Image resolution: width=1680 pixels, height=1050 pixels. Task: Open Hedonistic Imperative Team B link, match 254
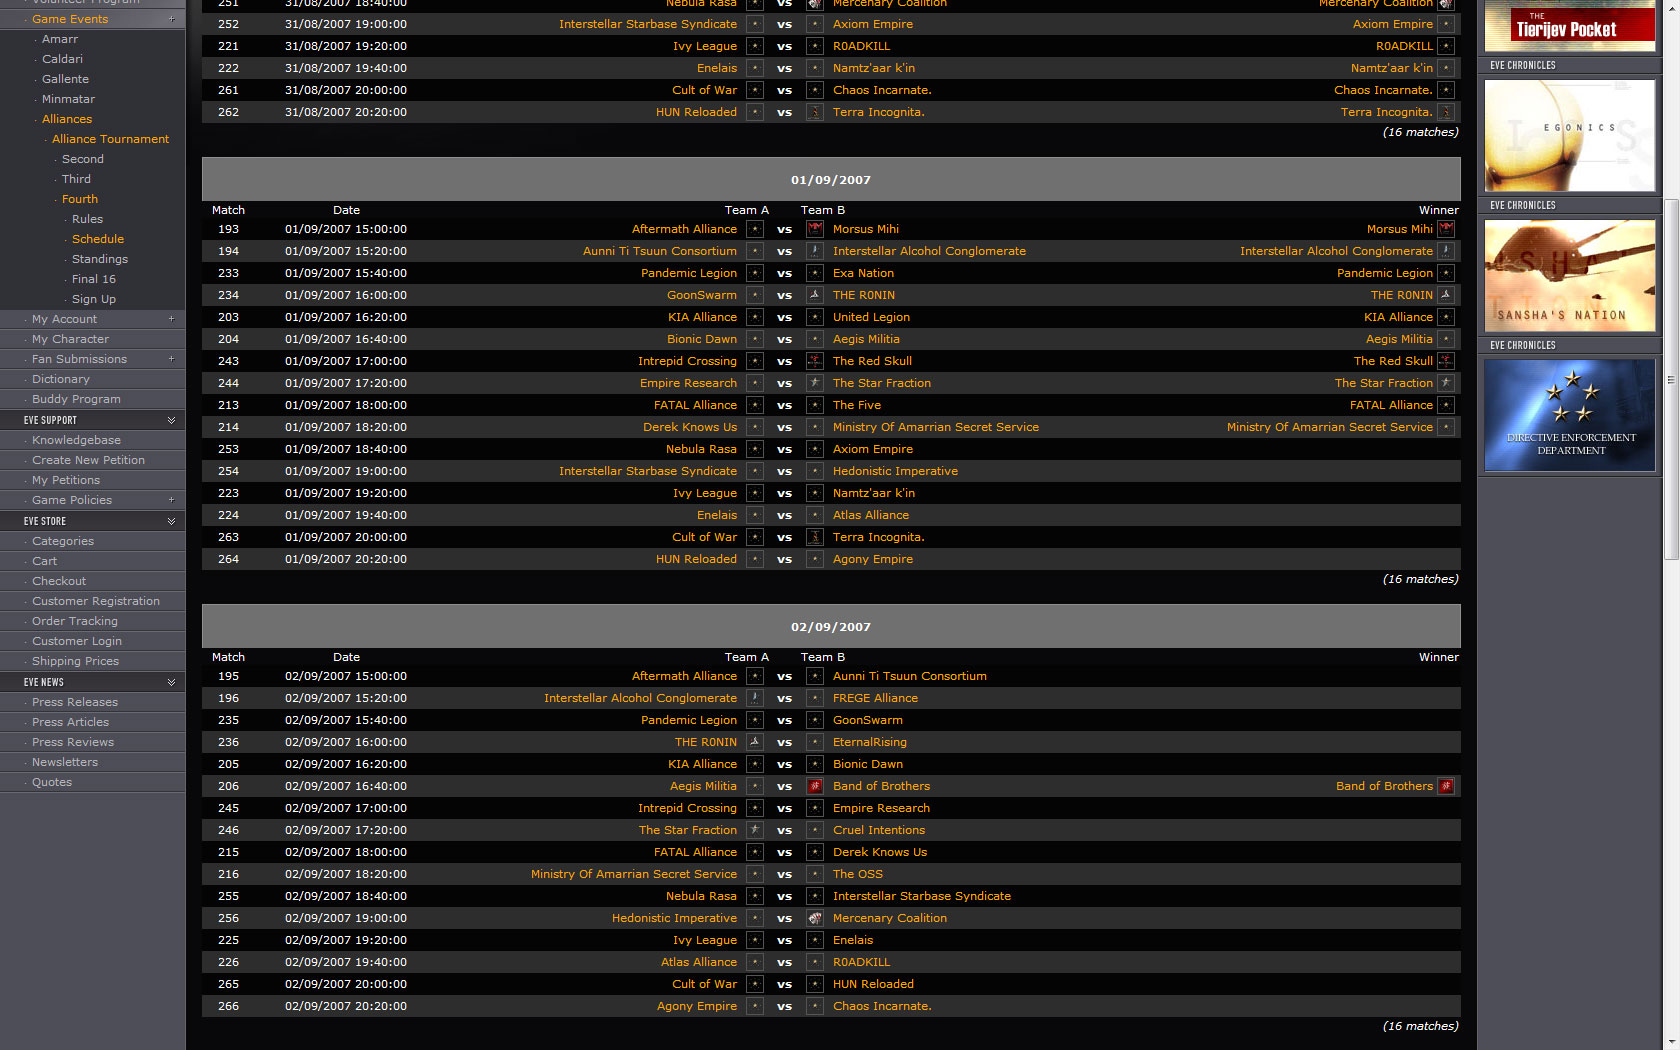(x=895, y=471)
